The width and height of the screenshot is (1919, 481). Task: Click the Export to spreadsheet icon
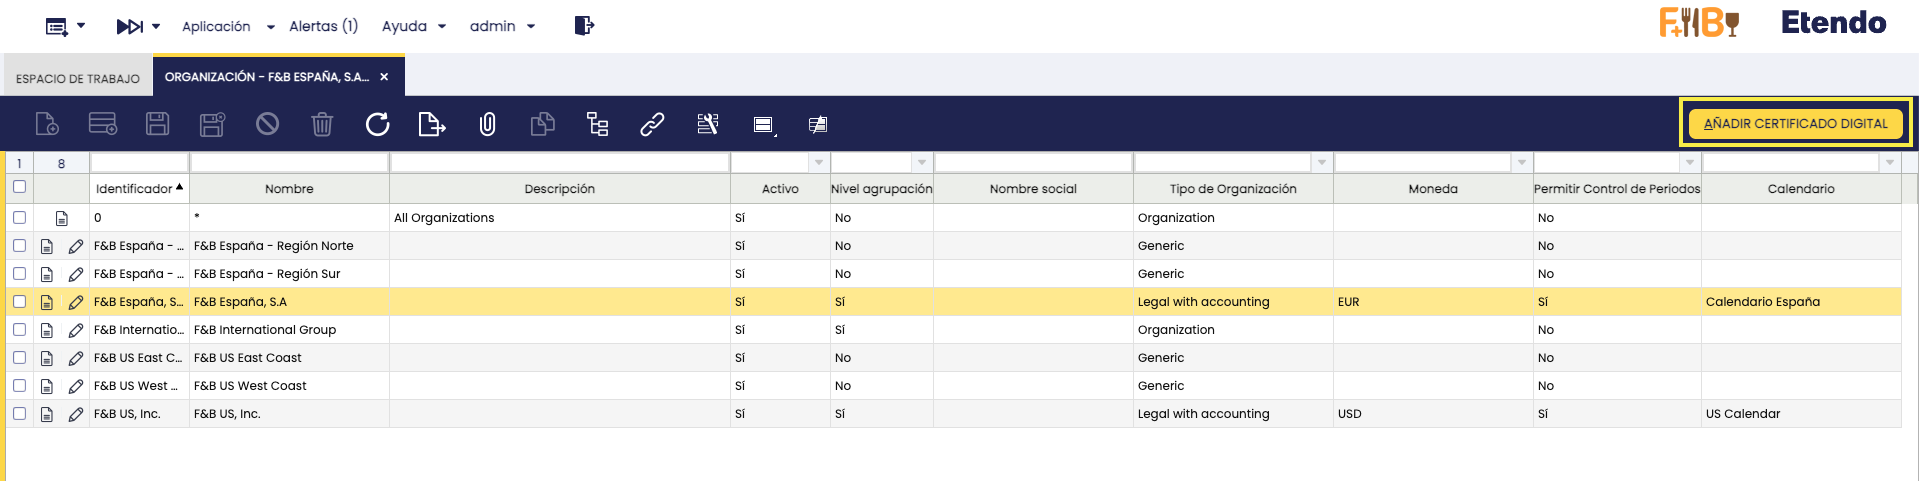click(x=431, y=124)
